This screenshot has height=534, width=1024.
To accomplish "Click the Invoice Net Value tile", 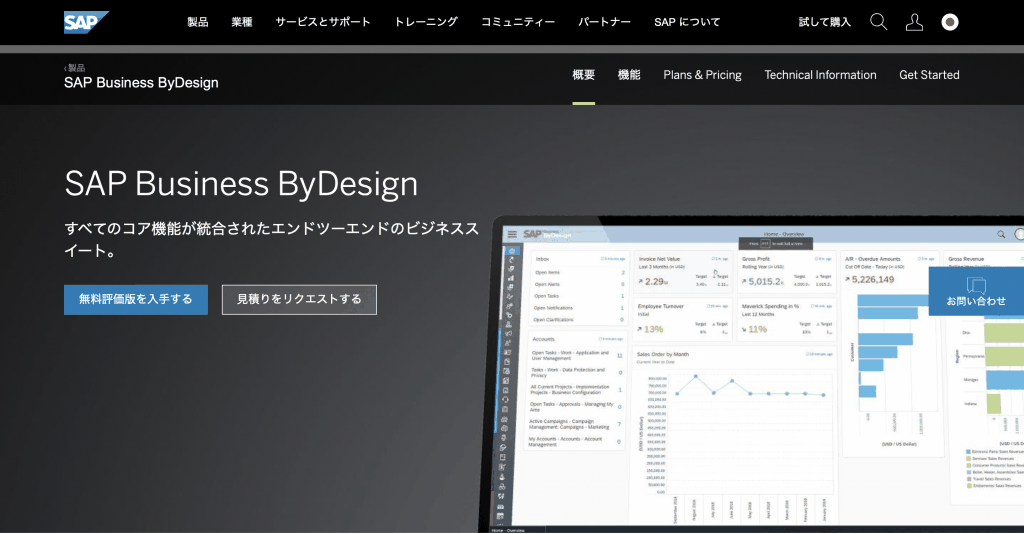I will (x=682, y=272).
